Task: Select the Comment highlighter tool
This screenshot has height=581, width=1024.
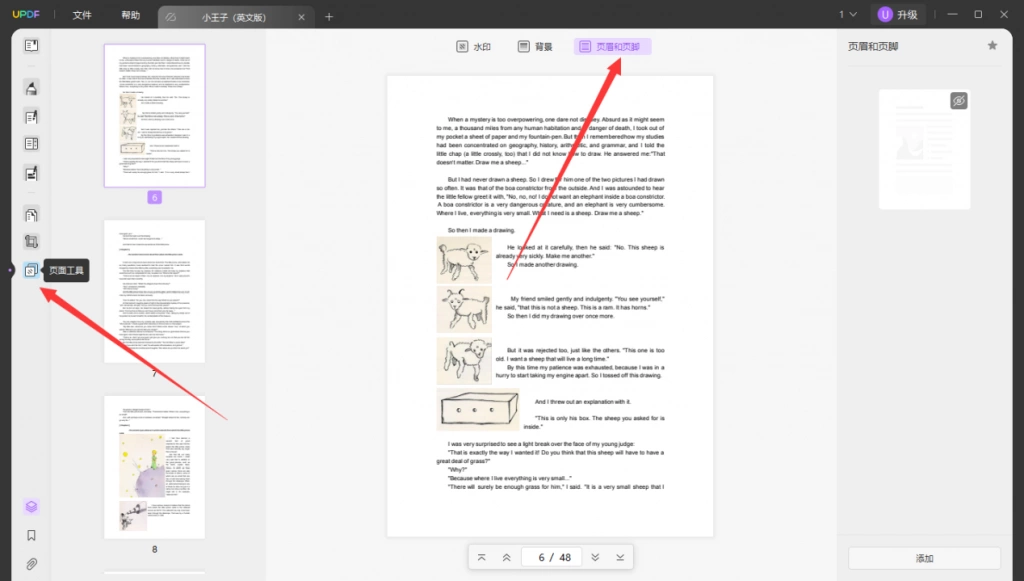Action: point(31,87)
